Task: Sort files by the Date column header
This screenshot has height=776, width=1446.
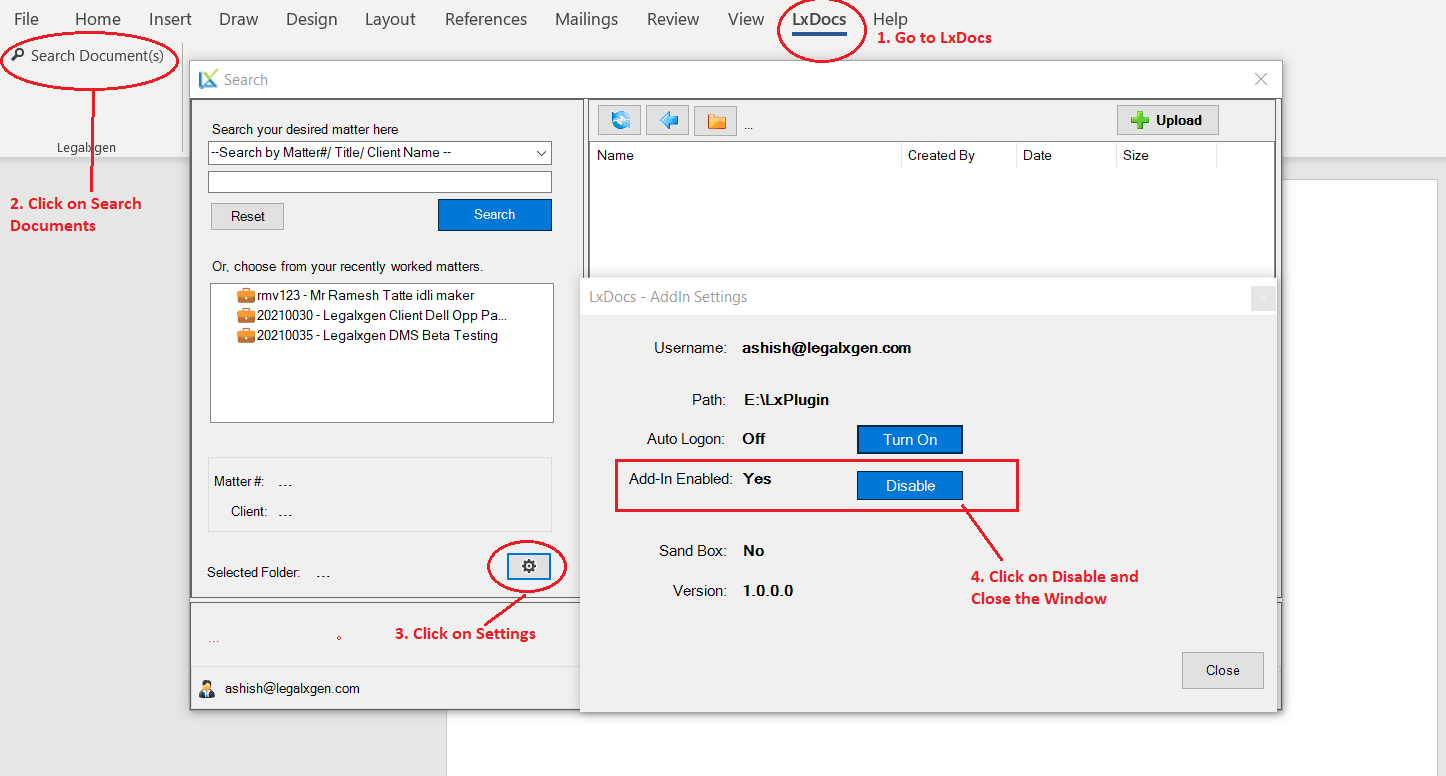Action: click(x=1037, y=156)
